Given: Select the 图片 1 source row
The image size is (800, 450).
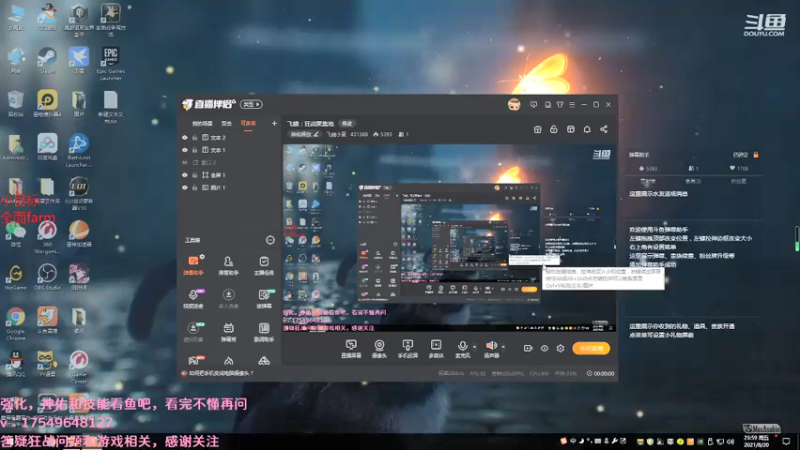Looking at the screenshot, I should (229, 187).
